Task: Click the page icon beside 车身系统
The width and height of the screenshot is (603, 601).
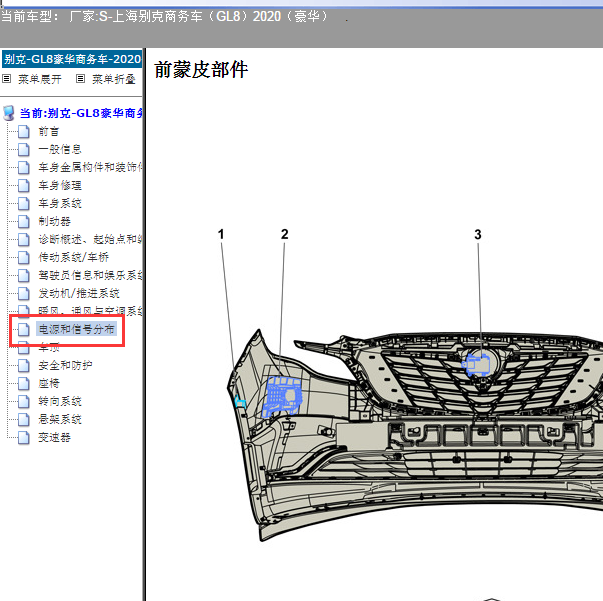Action: click(24, 203)
